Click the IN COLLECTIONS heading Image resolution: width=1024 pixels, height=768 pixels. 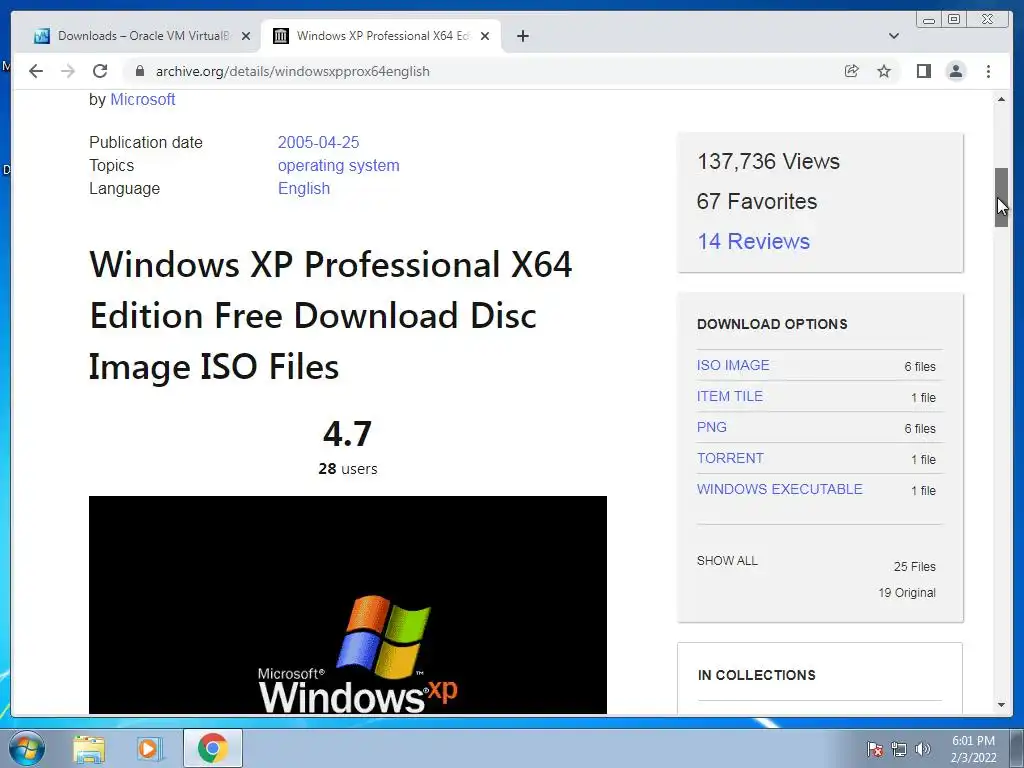click(756, 675)
